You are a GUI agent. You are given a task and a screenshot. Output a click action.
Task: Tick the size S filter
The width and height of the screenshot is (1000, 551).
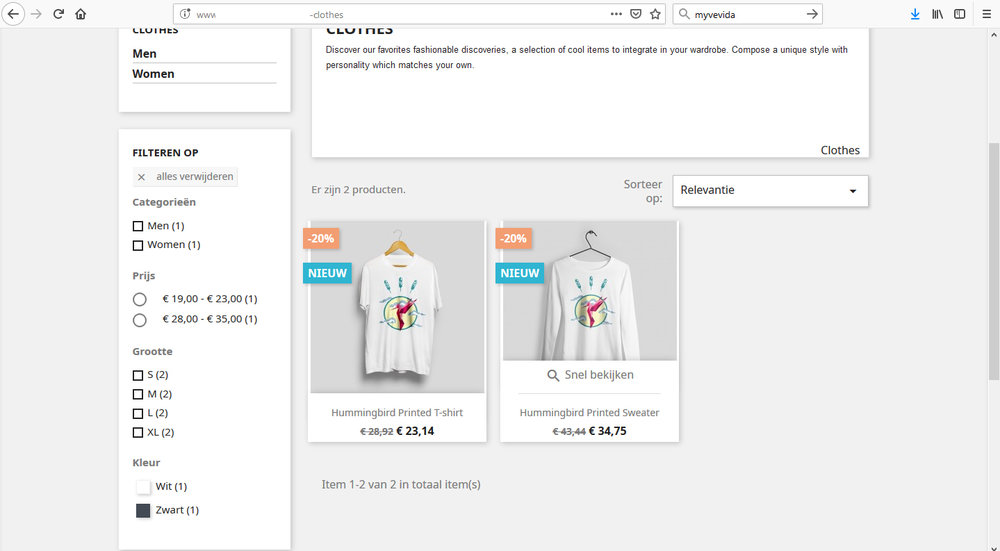point(138,375)
